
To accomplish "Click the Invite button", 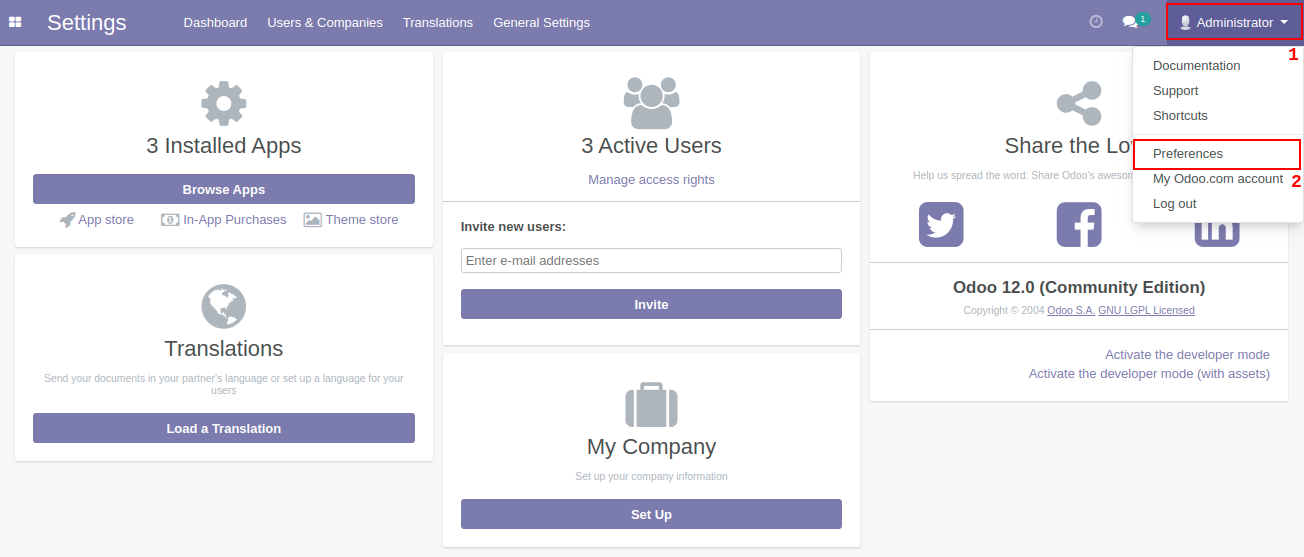I will 651,304.
